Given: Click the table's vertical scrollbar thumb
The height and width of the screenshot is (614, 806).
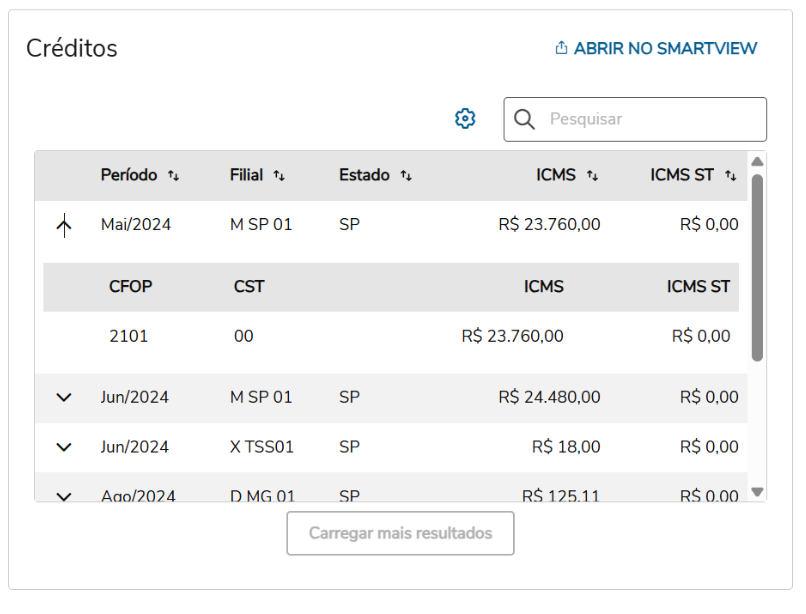Looking at the screenshot, I should tap(757, 265).
